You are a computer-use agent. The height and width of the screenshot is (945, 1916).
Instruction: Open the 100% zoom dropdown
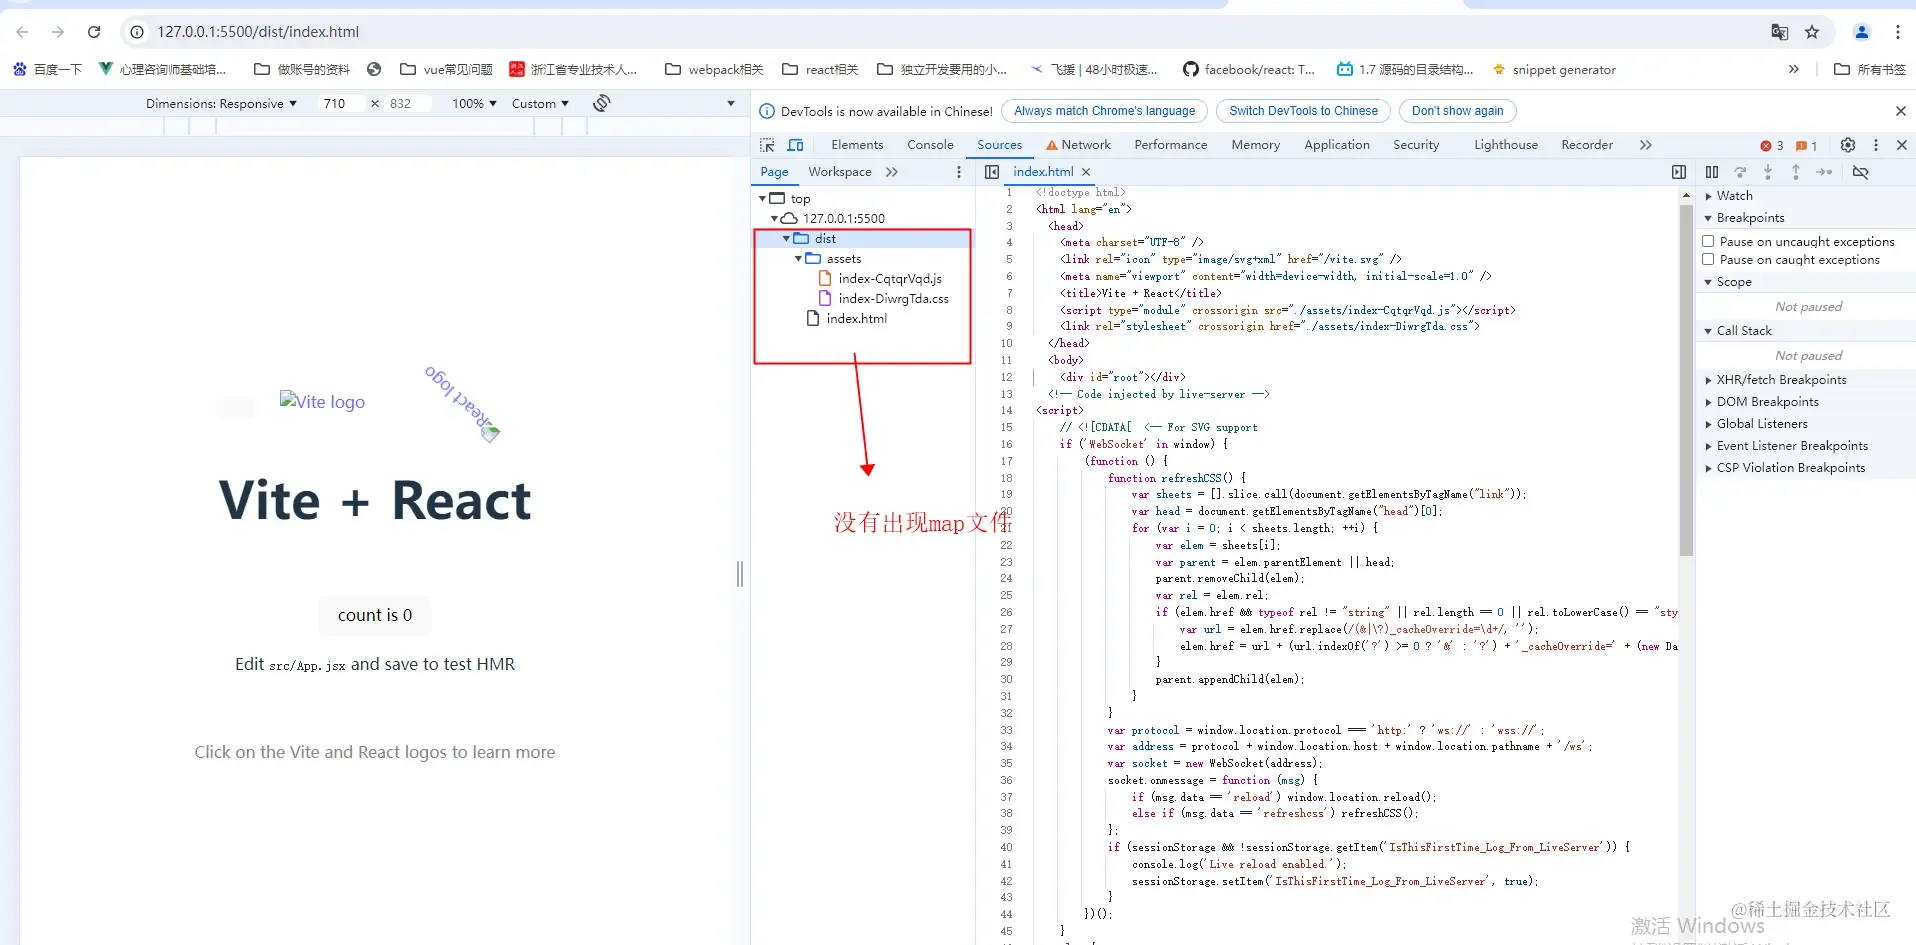point(474,103)
